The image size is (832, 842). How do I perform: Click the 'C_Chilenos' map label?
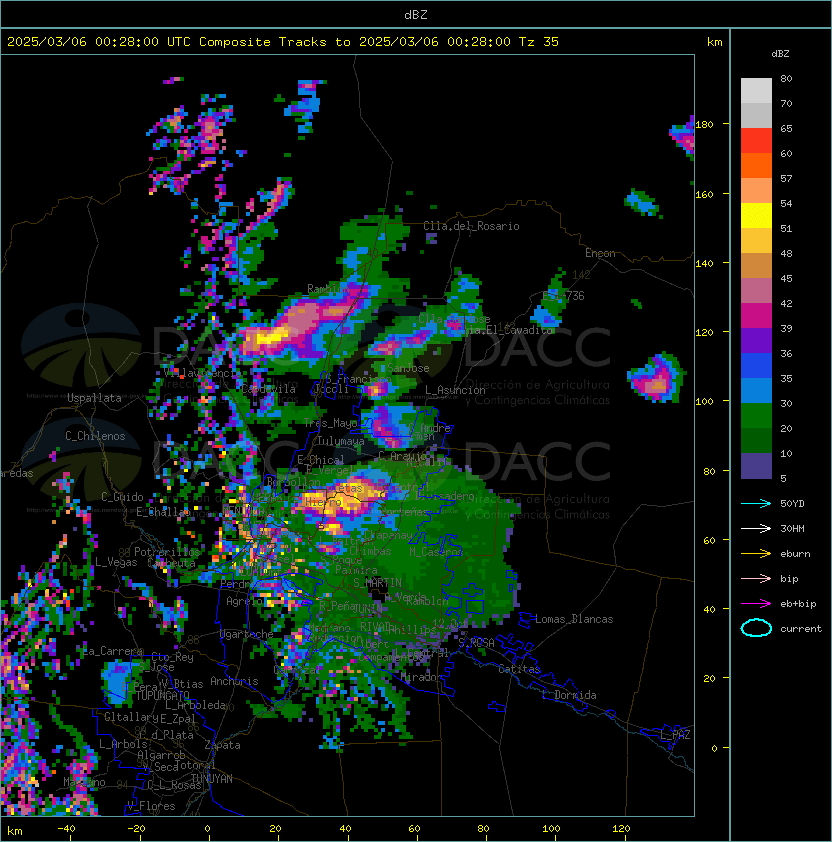pos(95,436)
